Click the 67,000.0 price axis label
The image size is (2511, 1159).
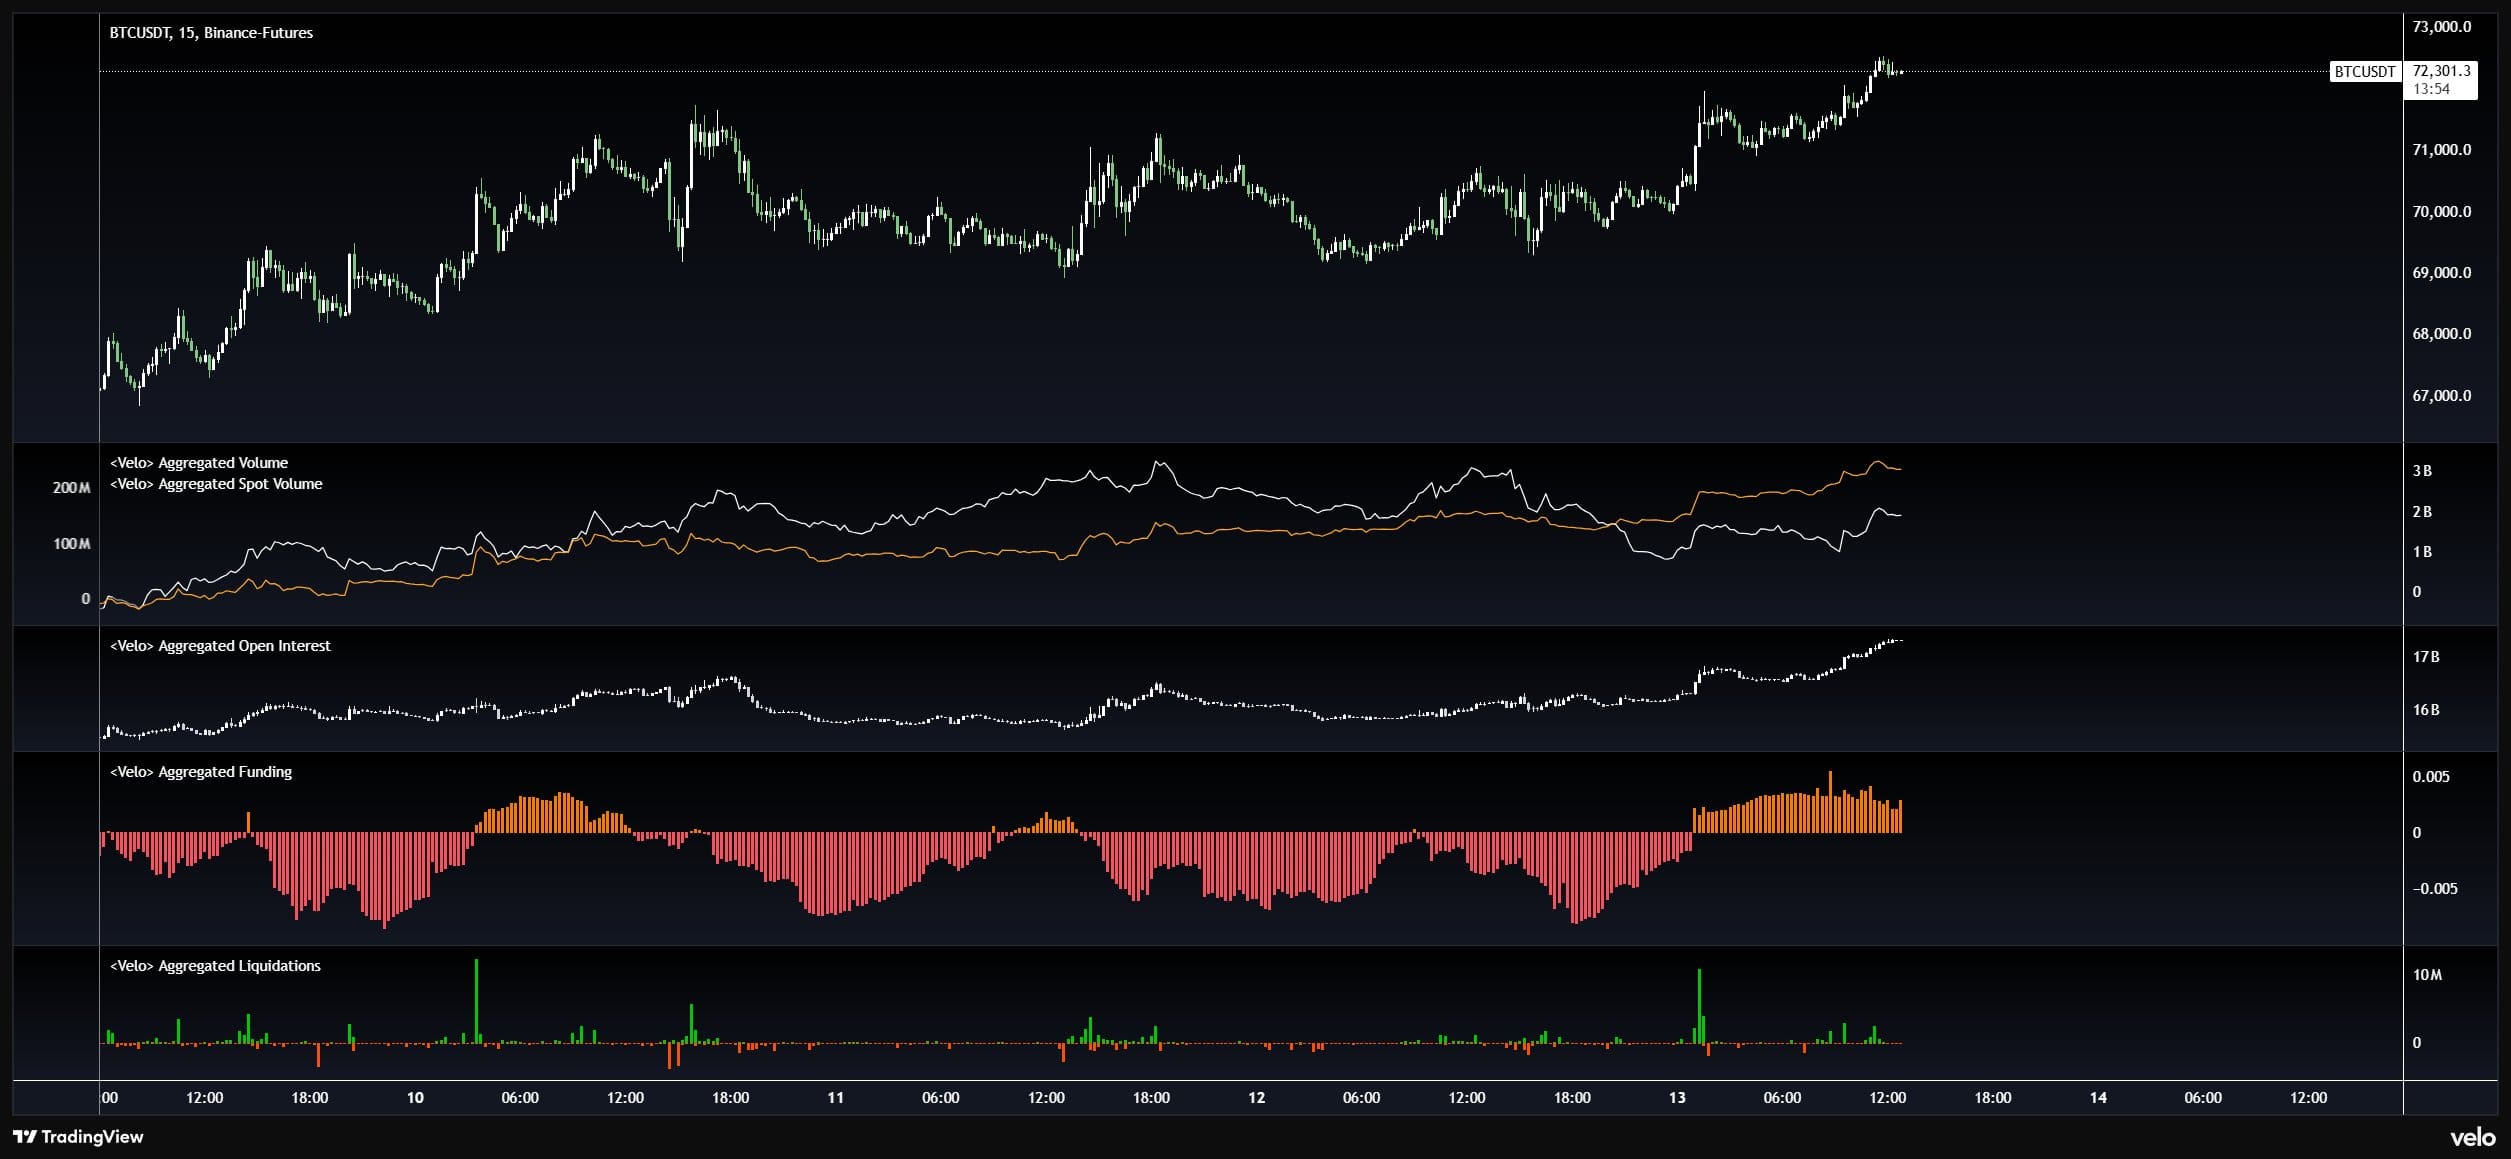(x=2441, y=395)
